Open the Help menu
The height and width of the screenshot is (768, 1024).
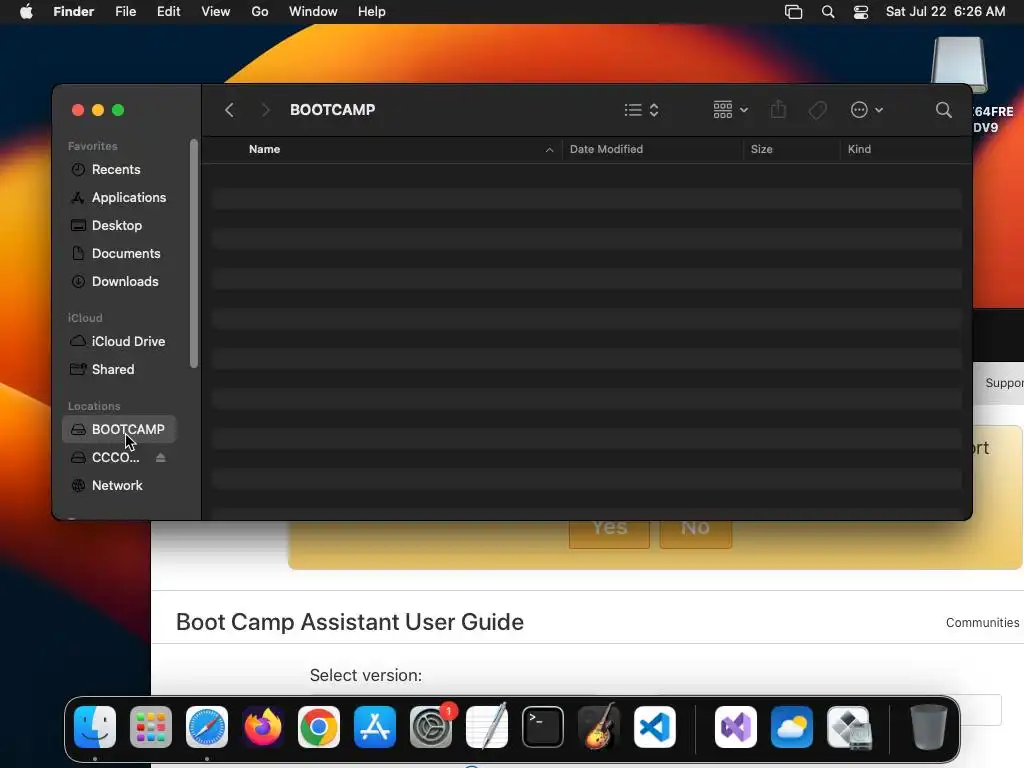coord(372,12)
